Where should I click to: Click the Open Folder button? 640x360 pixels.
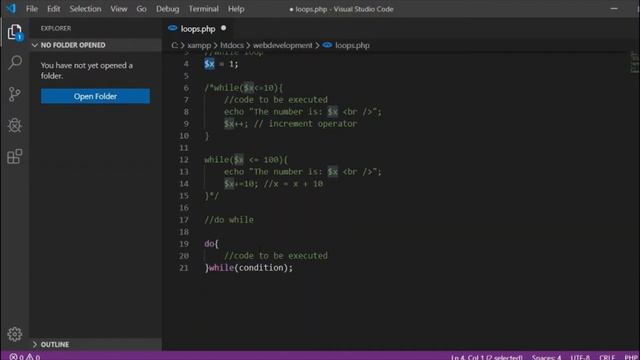coord(95,96)
